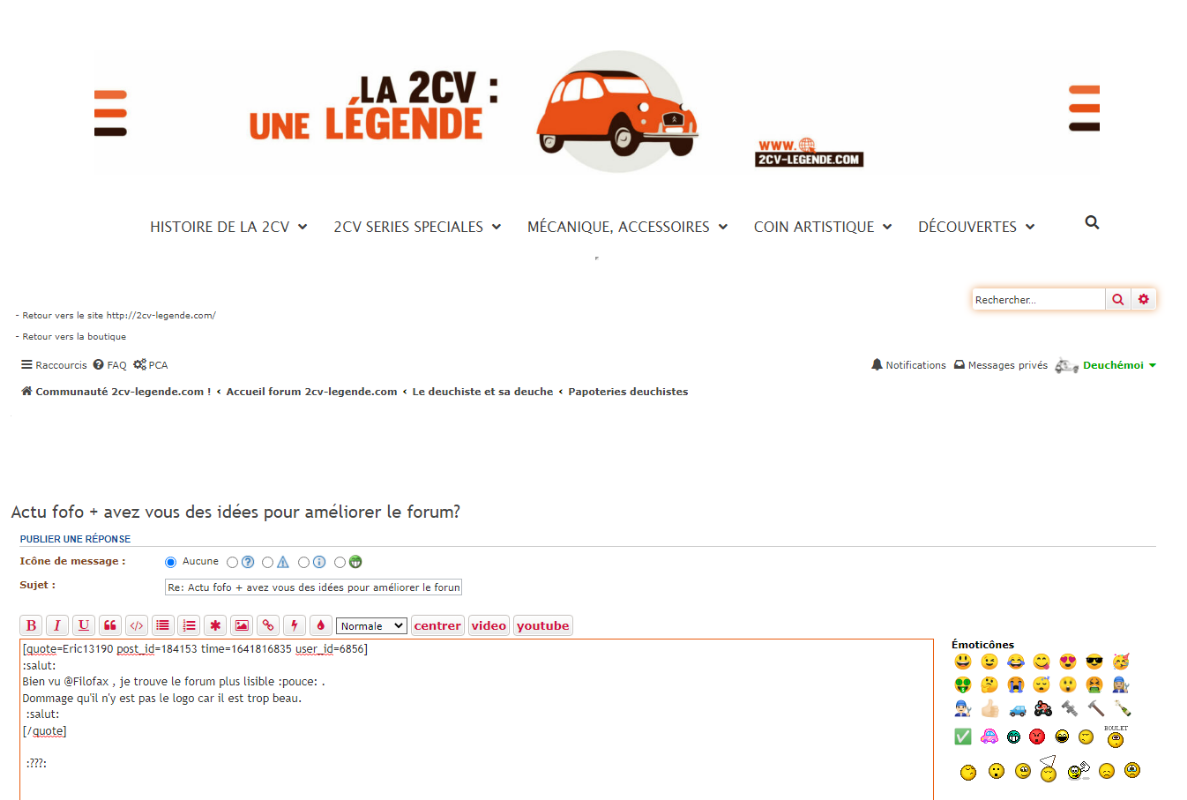This screenshot has height=800, width=1187.
Task: Open the COIN ARTISTIQUE menu
Action: tap(821, 227)
